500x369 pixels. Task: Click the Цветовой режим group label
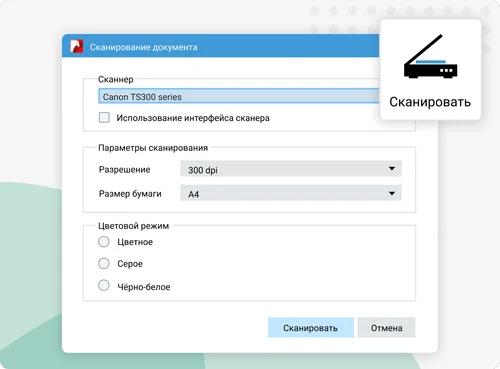pyautogui.click(x=133, y=226)
